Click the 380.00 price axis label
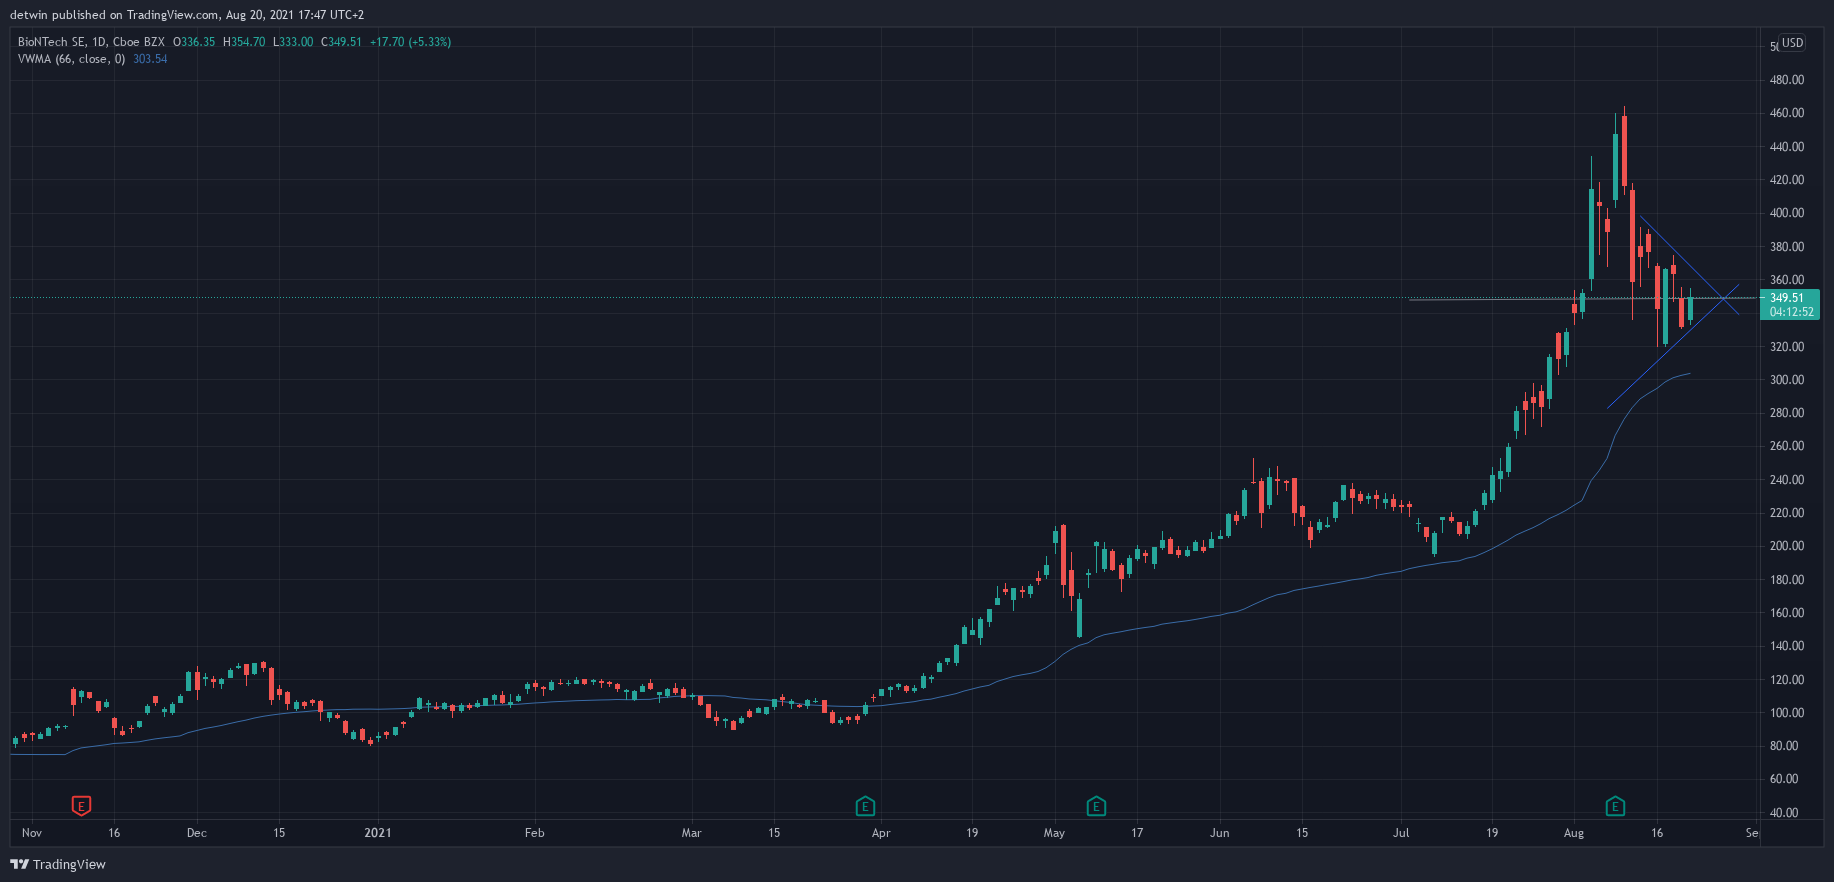 1787,247
